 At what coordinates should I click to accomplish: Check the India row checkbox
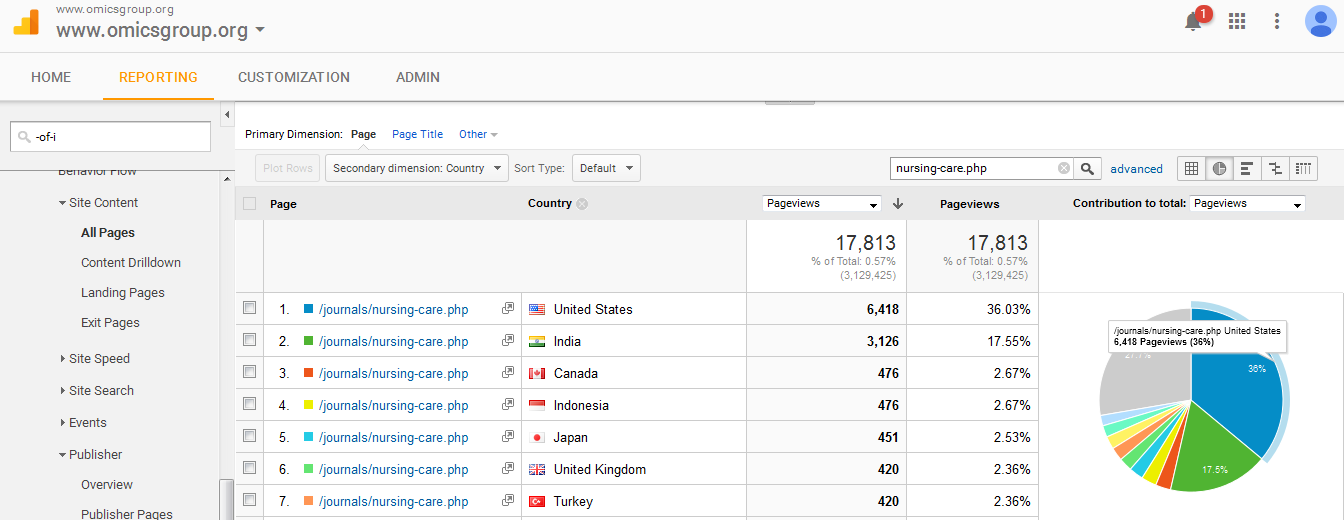pos(249,340)
